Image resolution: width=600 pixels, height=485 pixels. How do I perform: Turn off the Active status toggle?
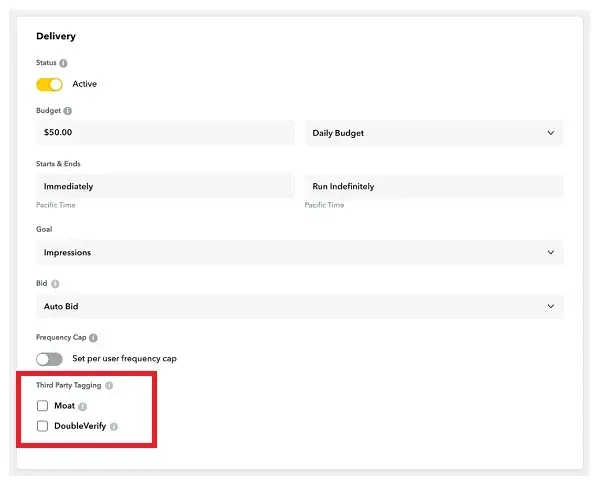coord(49,84)
